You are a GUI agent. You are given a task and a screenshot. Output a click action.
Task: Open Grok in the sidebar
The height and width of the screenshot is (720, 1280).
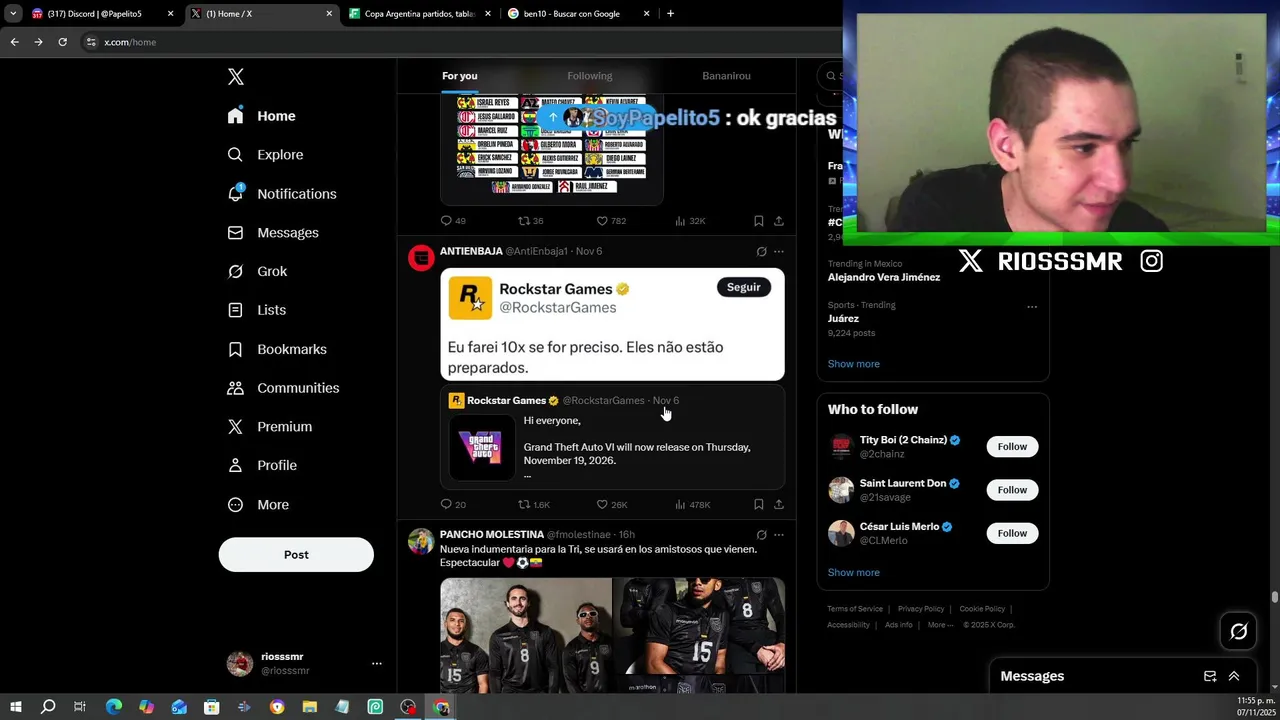pos(257,271)
